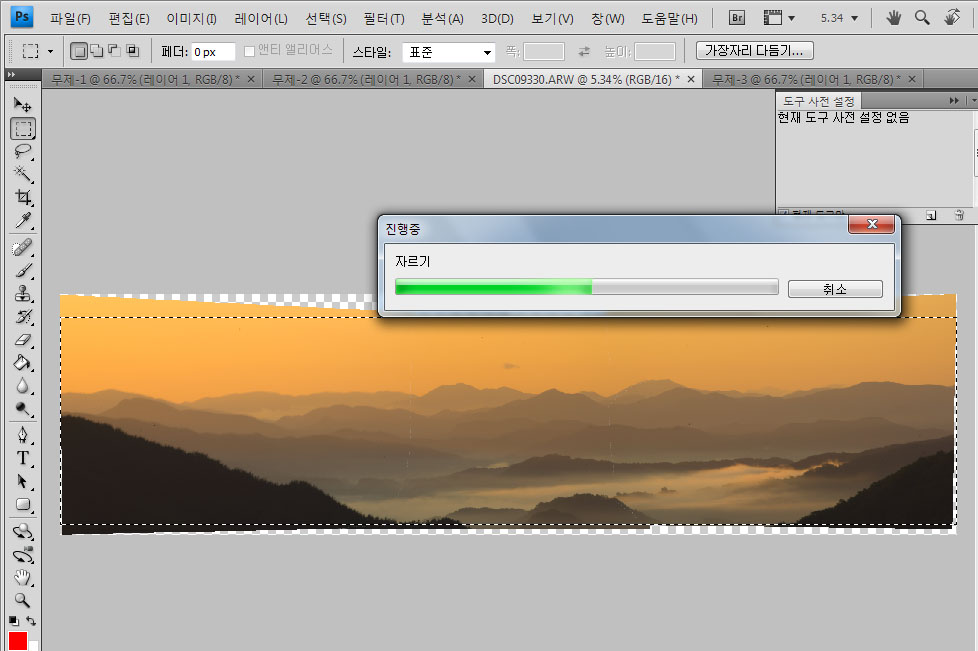Select the Move tool
The image size is (978, 651).
pos(22,104)
